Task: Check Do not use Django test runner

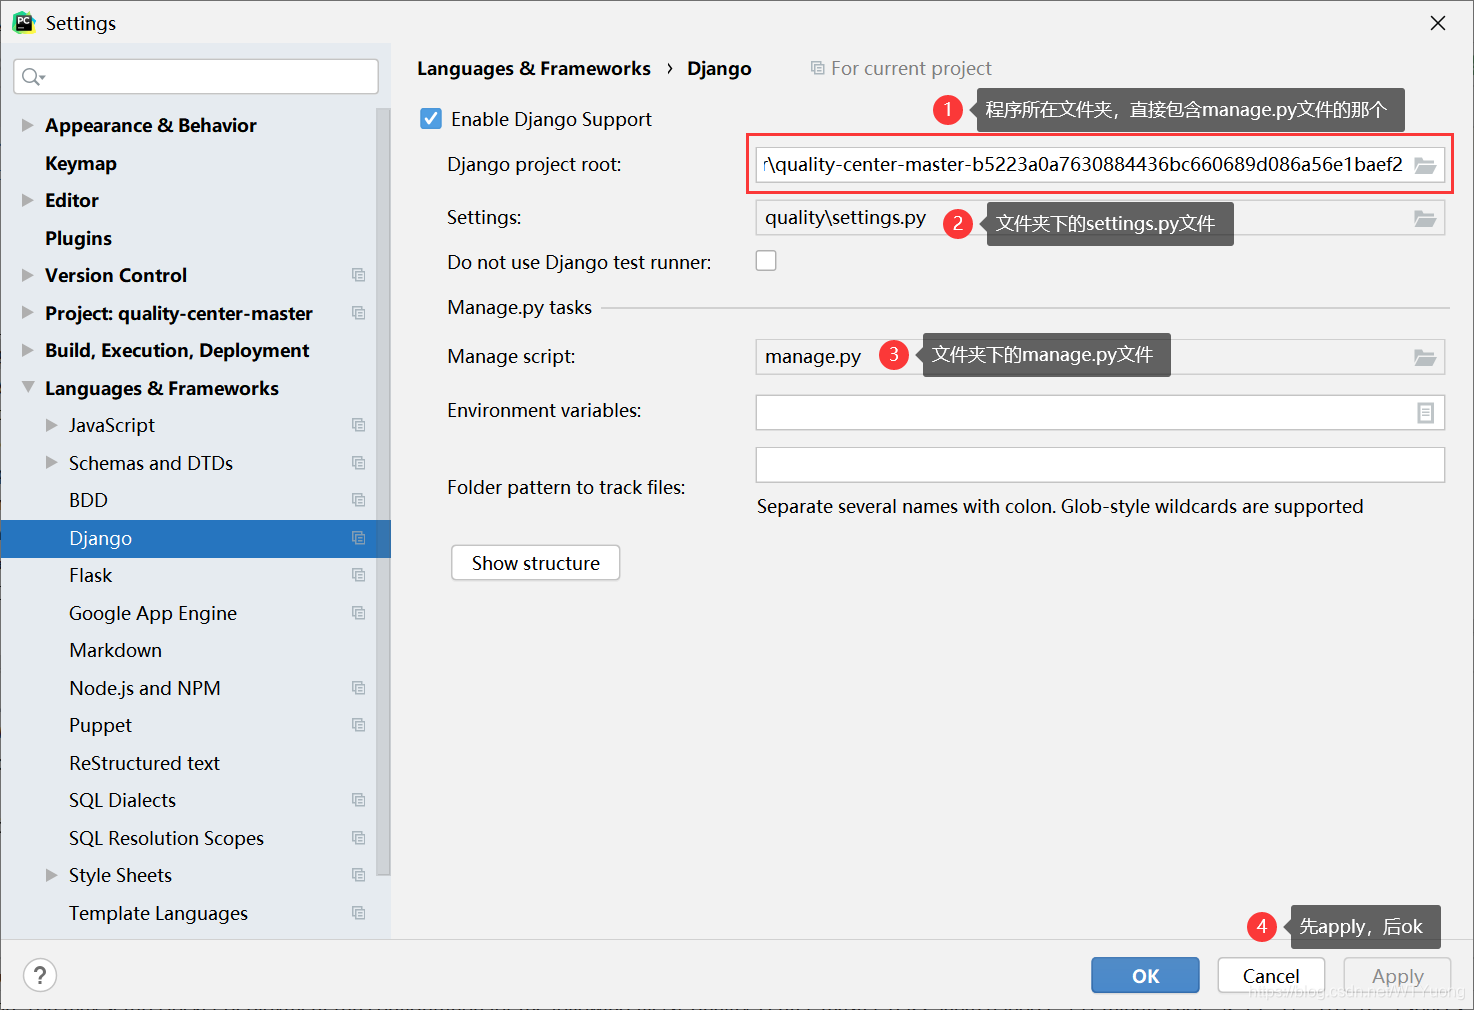Action: (766, 261)
